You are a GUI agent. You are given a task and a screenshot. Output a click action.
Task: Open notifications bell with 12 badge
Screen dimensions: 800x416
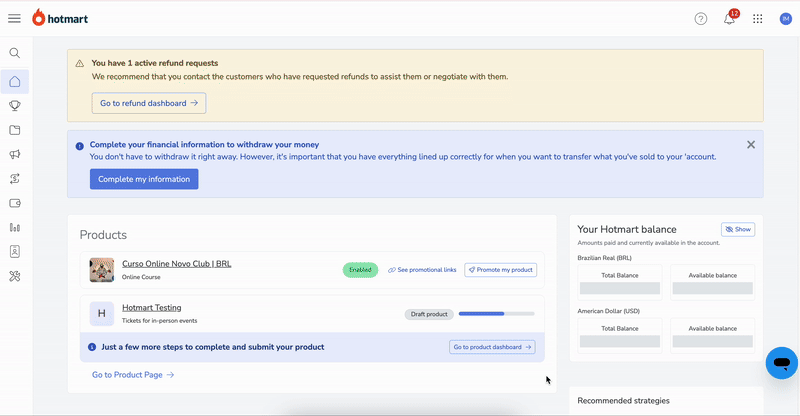(730, 18)
